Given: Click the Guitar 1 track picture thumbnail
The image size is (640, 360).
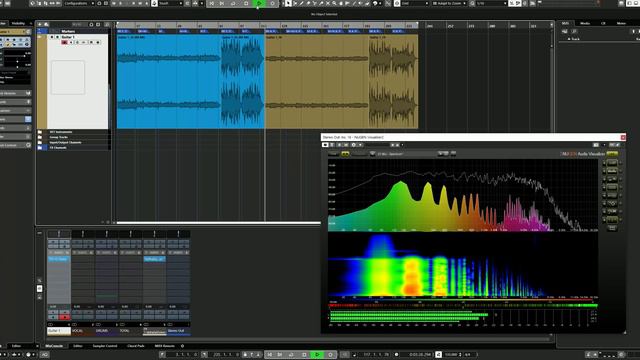Looking at the screenshot, I should coord(68,78).
